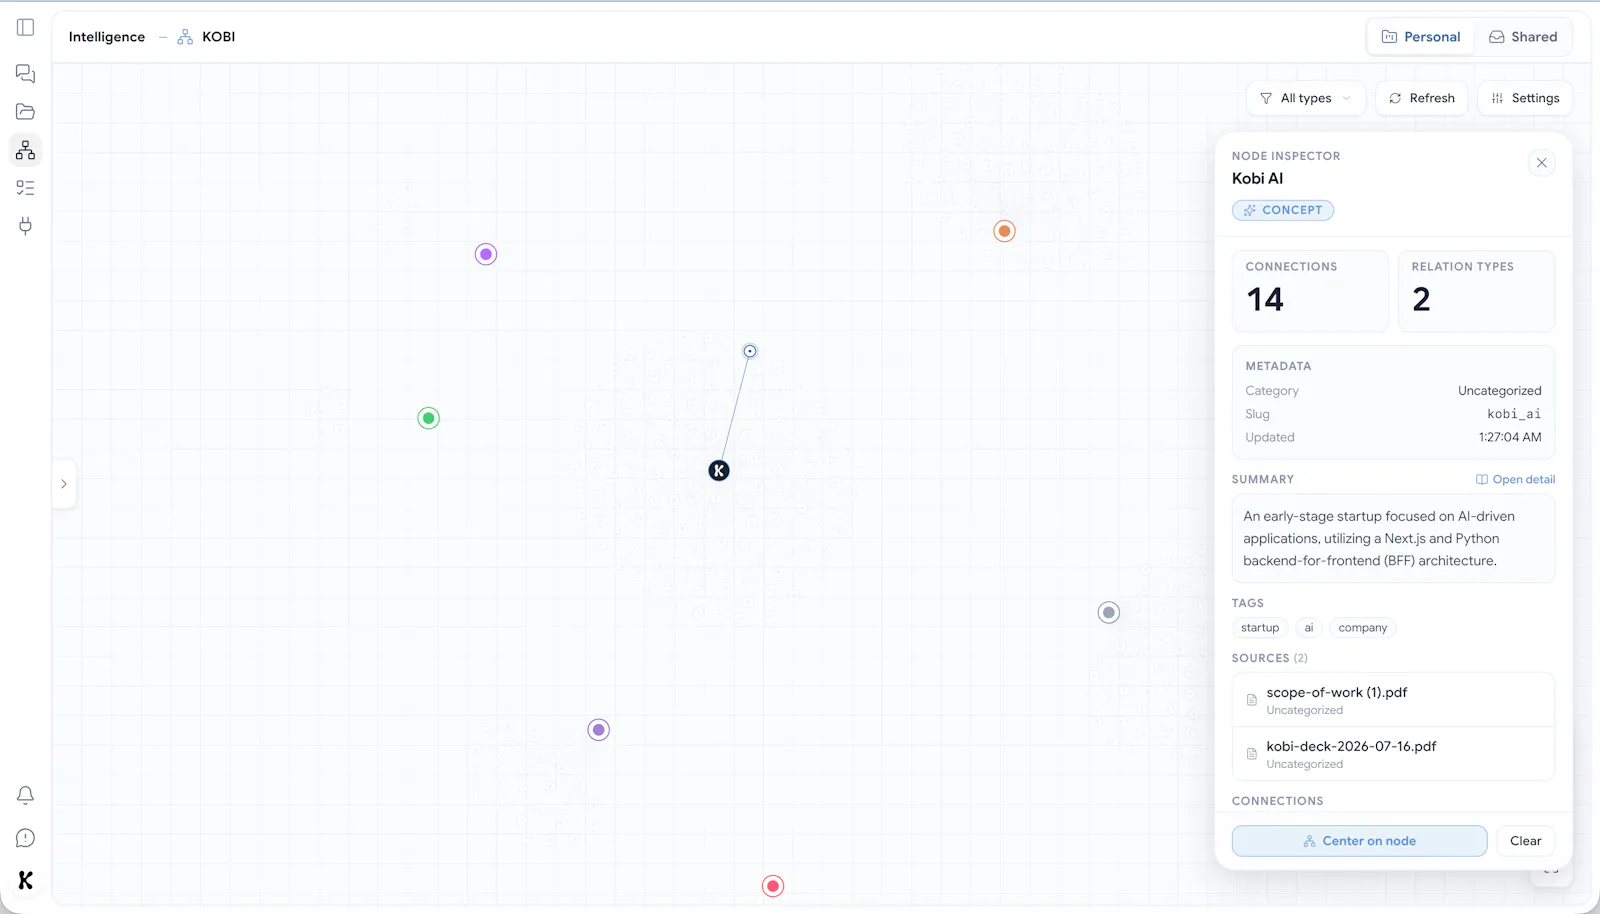Click the ai tag
The image size is (1600, 914).
[1309, 628]
